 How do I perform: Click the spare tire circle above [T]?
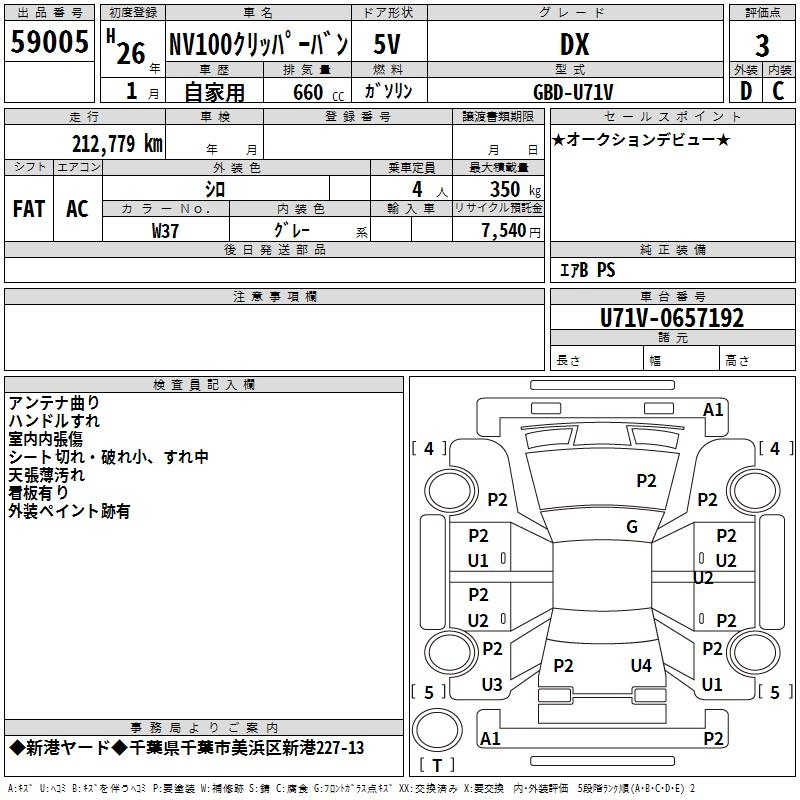[x=434, y=732]
